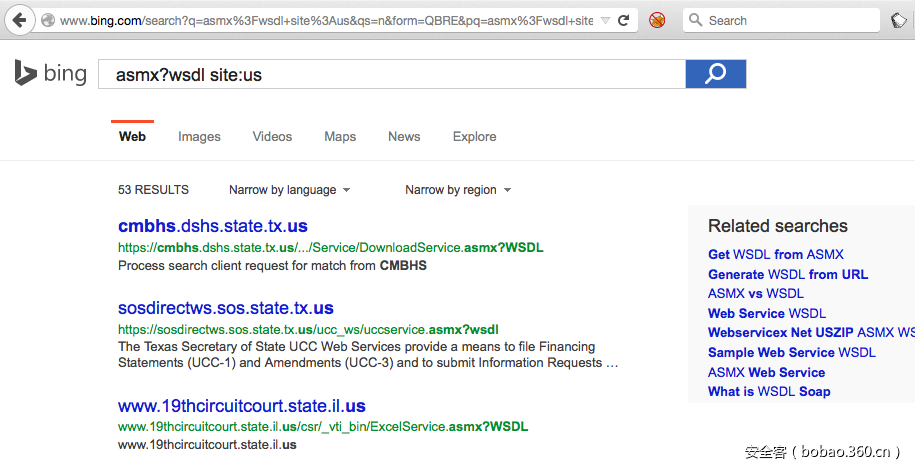This screenshot has height=470, width=915.
Task: Switch to the Videos tab
Action: 273,137
